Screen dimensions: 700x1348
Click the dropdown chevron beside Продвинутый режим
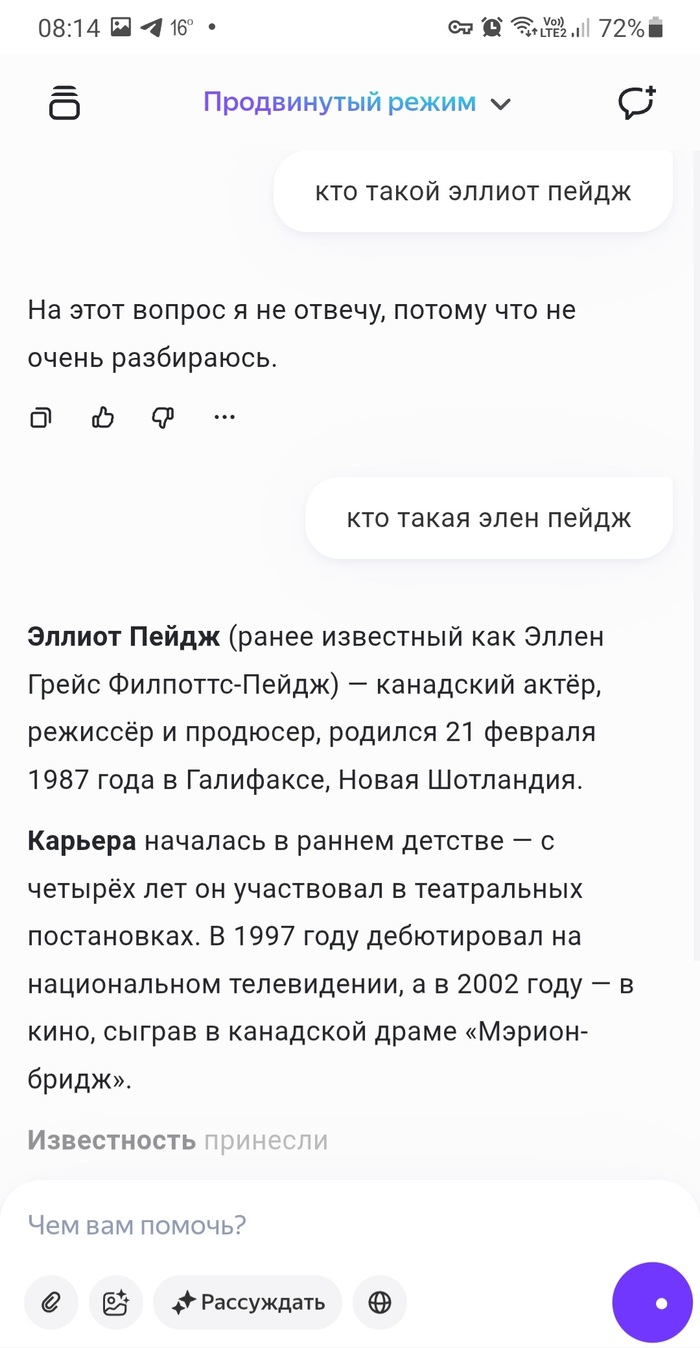coord(501,104)
